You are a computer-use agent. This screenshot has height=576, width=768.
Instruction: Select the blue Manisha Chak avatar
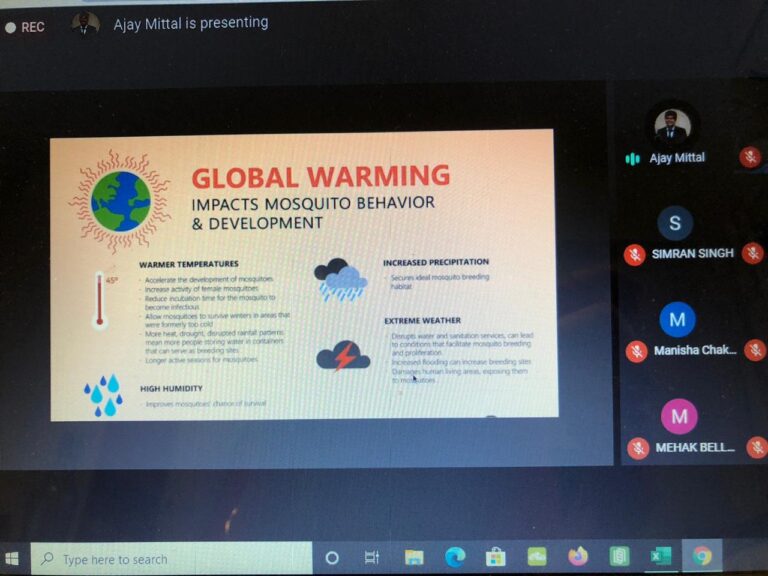click(677, 319)
